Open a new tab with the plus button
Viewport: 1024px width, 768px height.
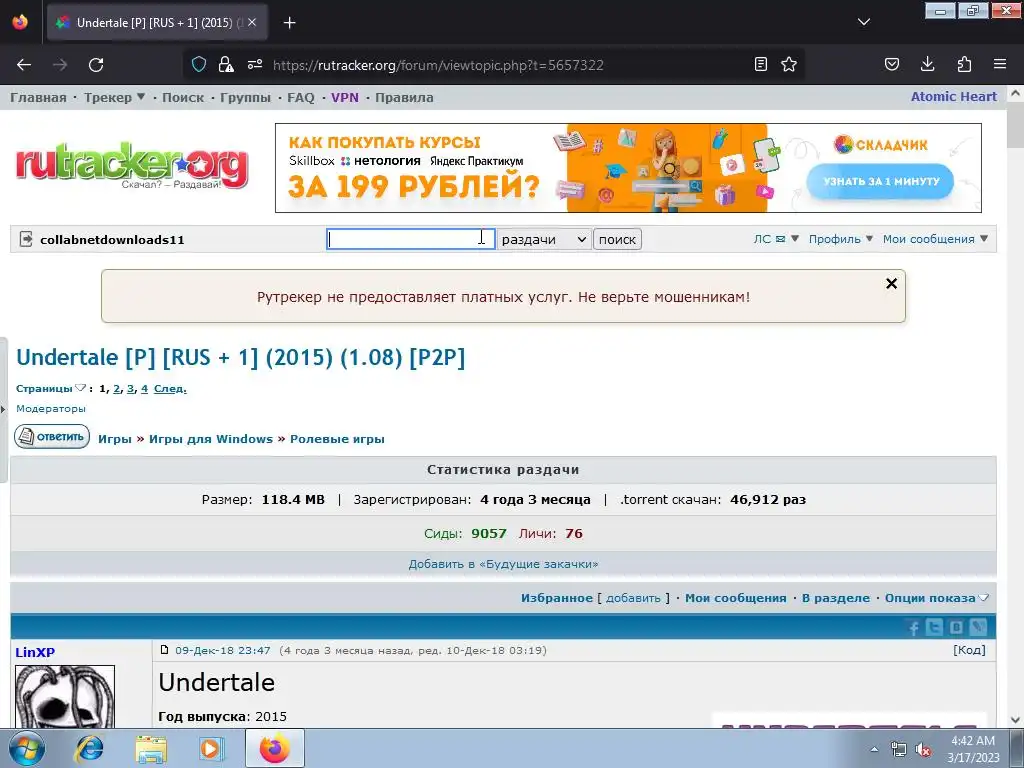[x=289, y=23]
